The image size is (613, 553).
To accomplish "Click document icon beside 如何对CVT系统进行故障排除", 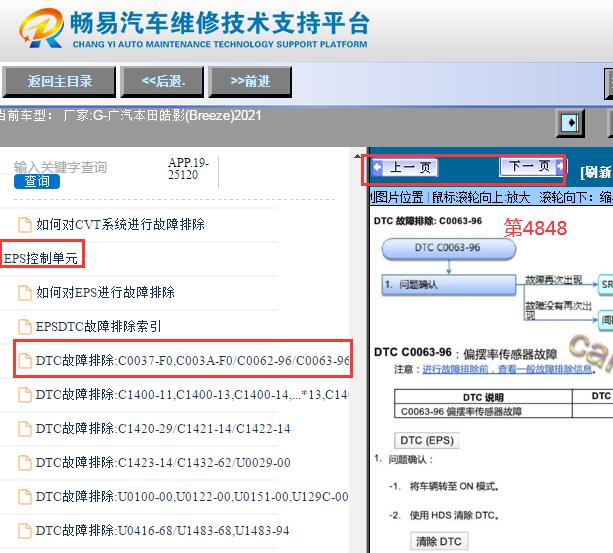I will point(25,225).
